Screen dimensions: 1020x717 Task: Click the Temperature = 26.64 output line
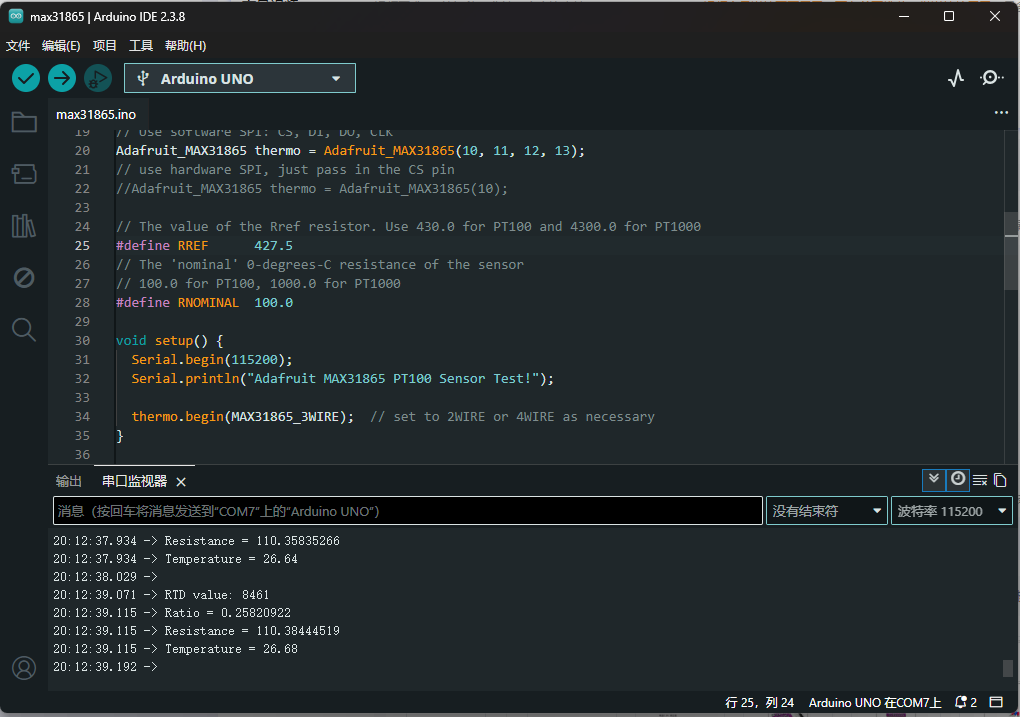[x=176, y=559]
